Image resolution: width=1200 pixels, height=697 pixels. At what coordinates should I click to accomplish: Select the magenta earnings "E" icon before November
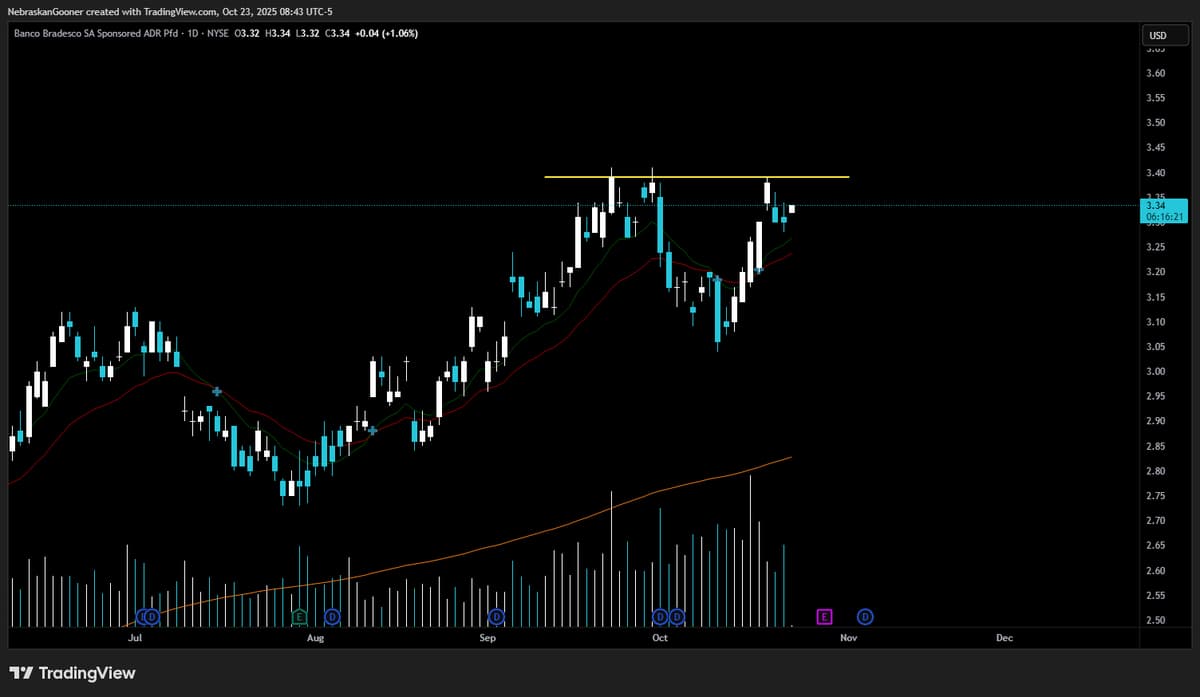(x=824, y=617)
